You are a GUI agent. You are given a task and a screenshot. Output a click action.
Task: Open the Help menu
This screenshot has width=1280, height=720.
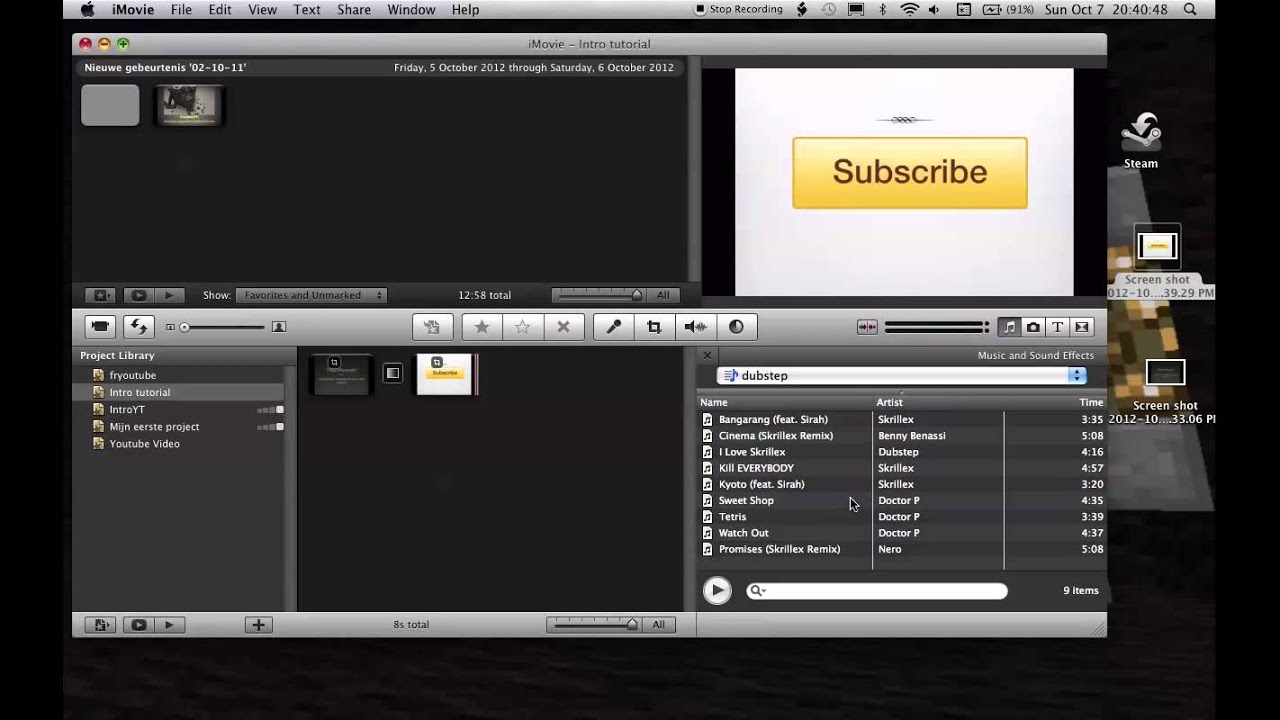point(465,9)
